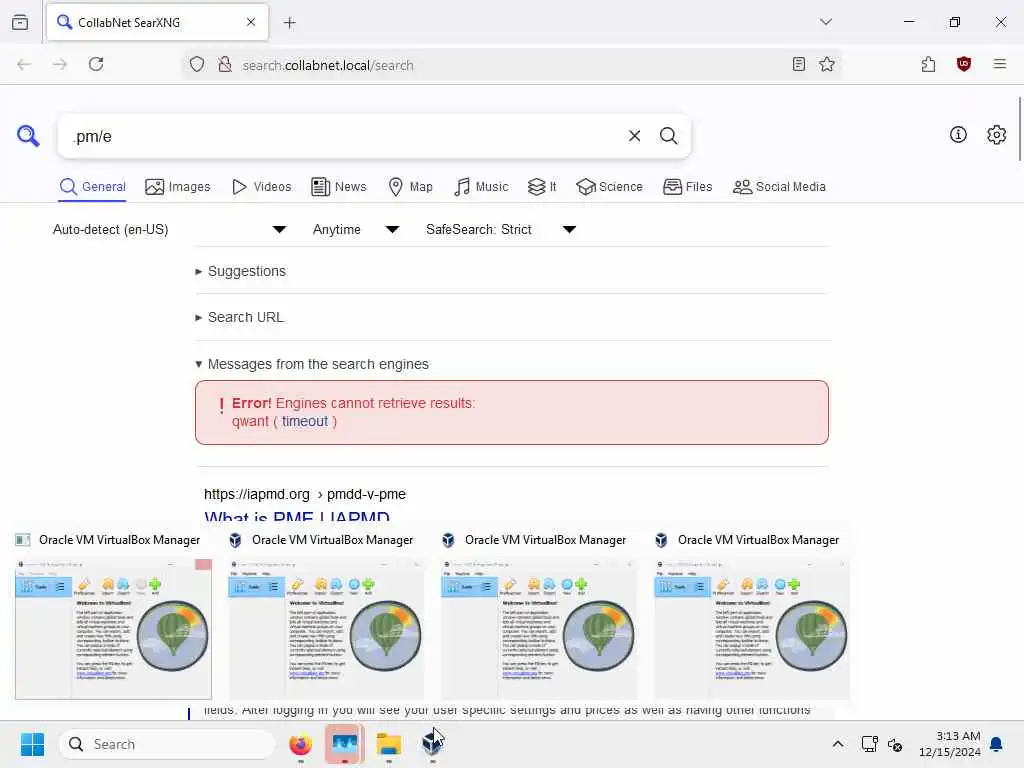Viewport: 1024px width, 768px height.
Task: Show hidden system tray icons
Action: (x=838, y=744)
